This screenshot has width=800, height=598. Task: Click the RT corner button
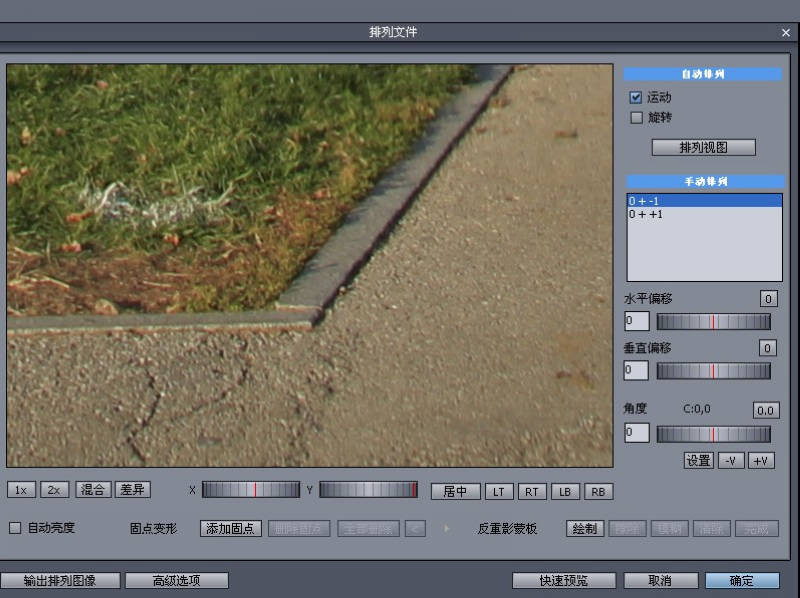pos(532,491)
